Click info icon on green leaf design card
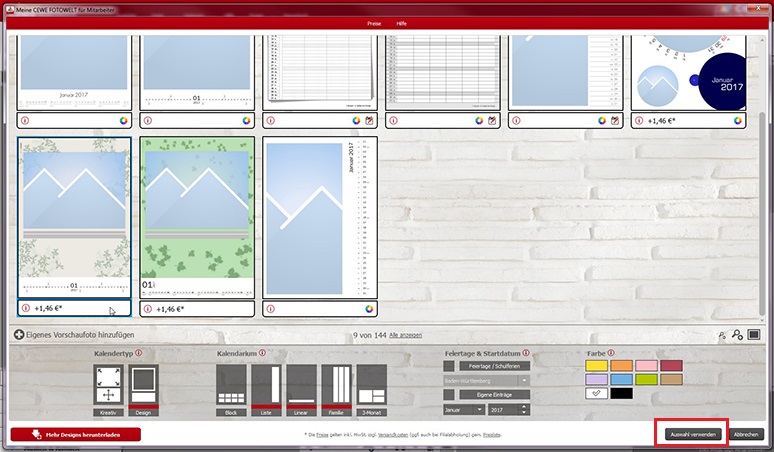 click(148, 309)
